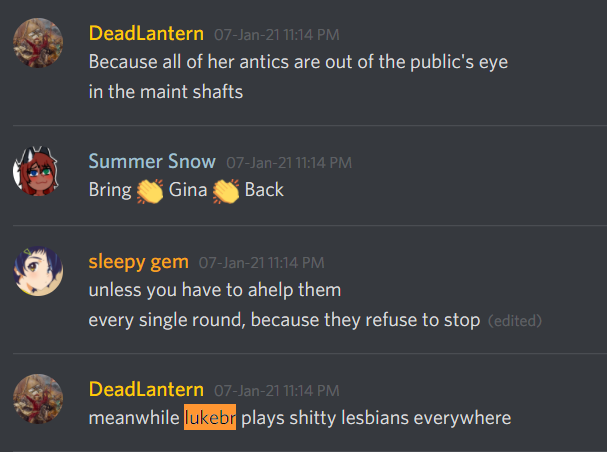The height and width of the screenshot is (452, 607).
Task: Select the message "unless you have to ahelp them"
Action: pyautogui.click(x=215, y=290)
